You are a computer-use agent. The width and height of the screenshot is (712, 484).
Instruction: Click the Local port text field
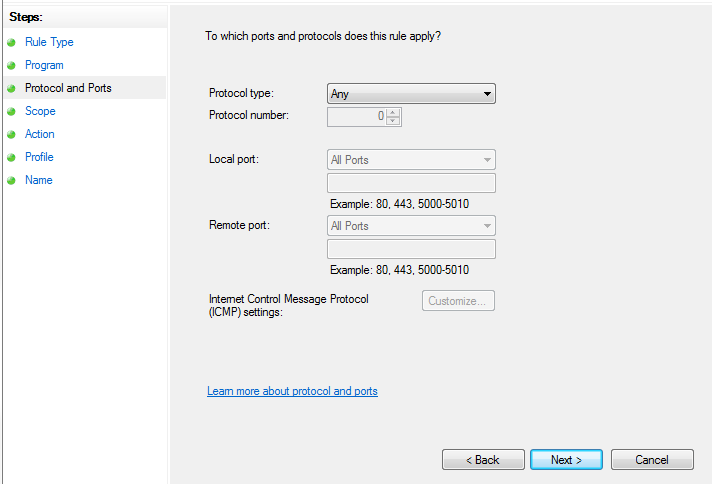[x=411, y=183]
